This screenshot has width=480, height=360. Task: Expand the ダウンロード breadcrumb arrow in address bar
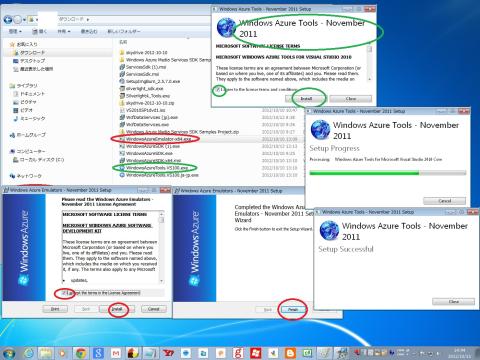(x=88, y=20)
